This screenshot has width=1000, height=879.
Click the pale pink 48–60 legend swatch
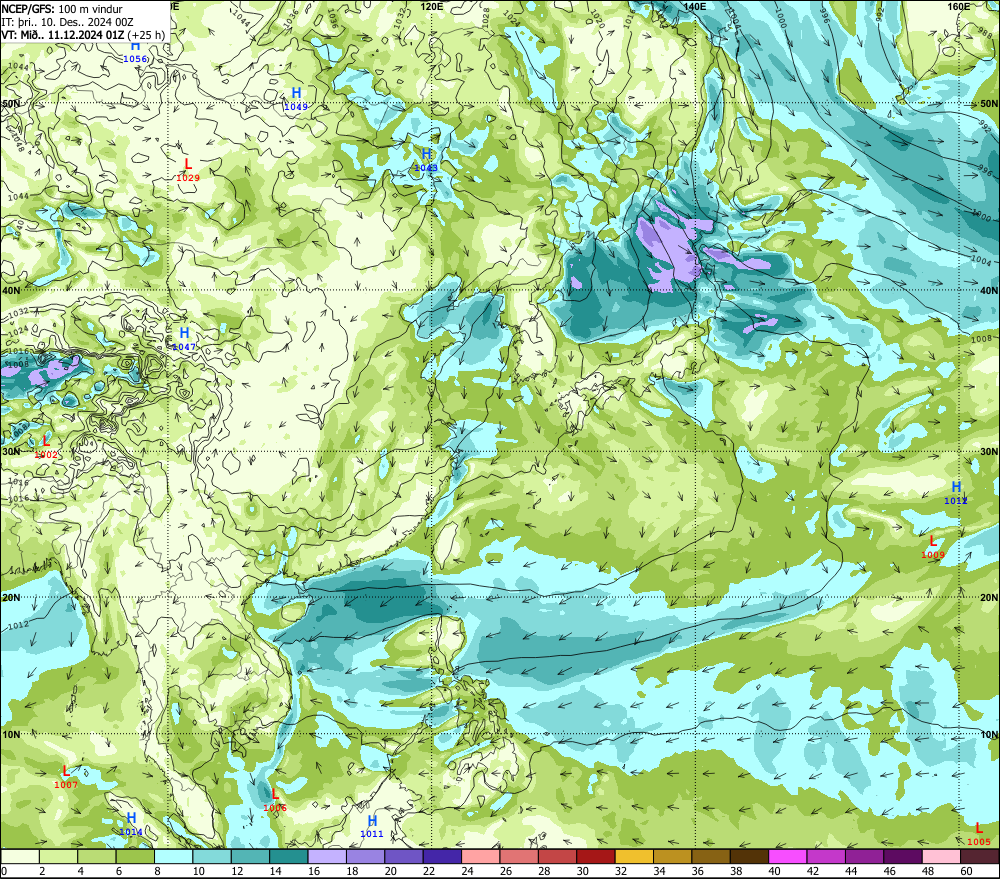pos(942,856)
